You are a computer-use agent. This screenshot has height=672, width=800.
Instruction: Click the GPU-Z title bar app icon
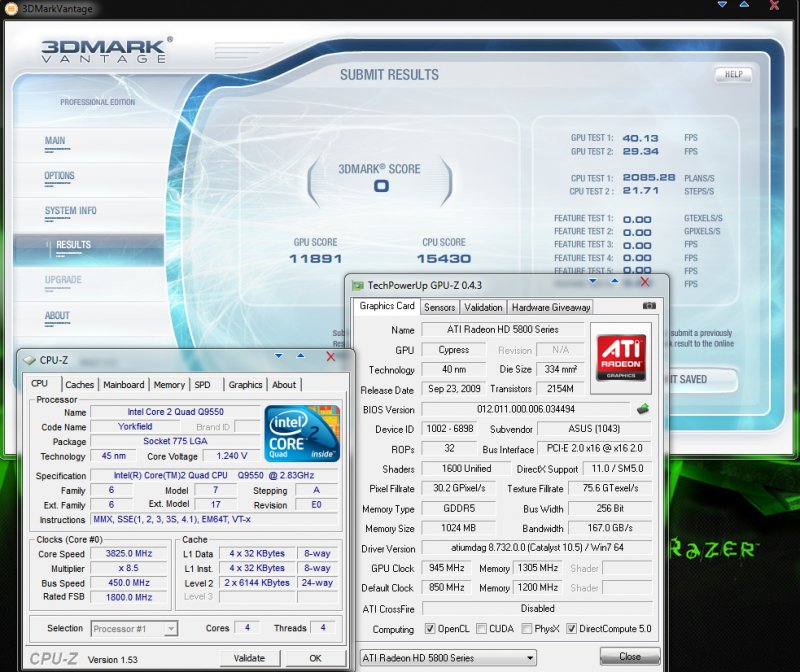[358, 285]
